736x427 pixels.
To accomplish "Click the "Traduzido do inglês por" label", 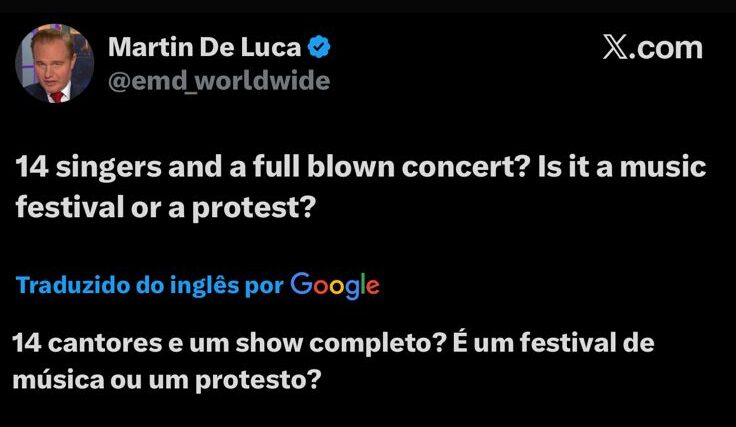I will [150, 286].
